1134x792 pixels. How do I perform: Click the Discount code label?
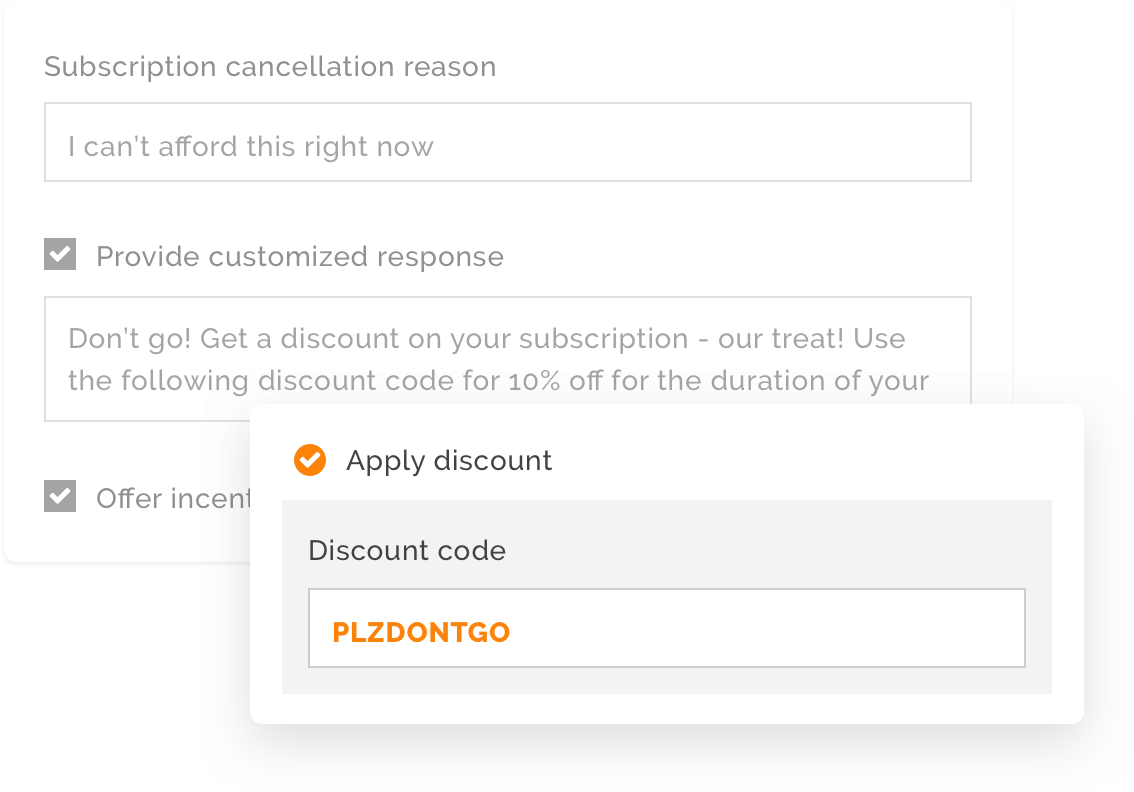point(406,550)
